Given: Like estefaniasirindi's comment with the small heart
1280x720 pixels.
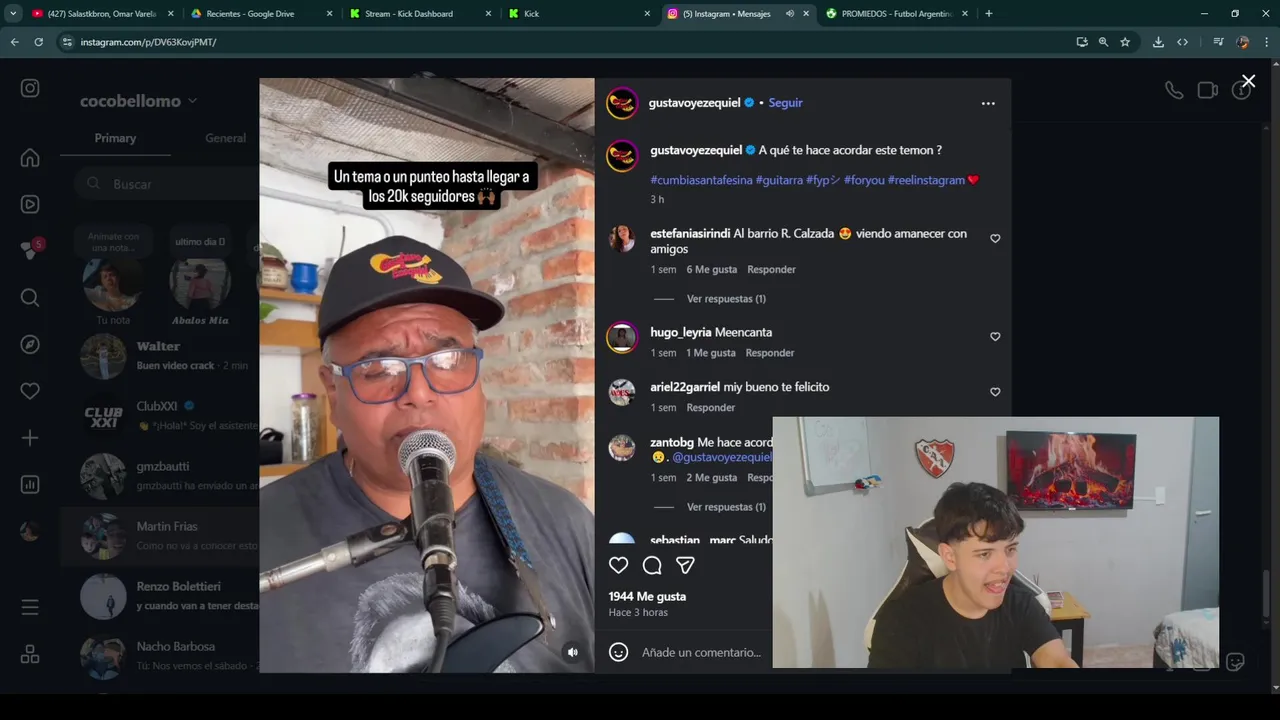Looking at the screenshot, I should click(995, 239).
